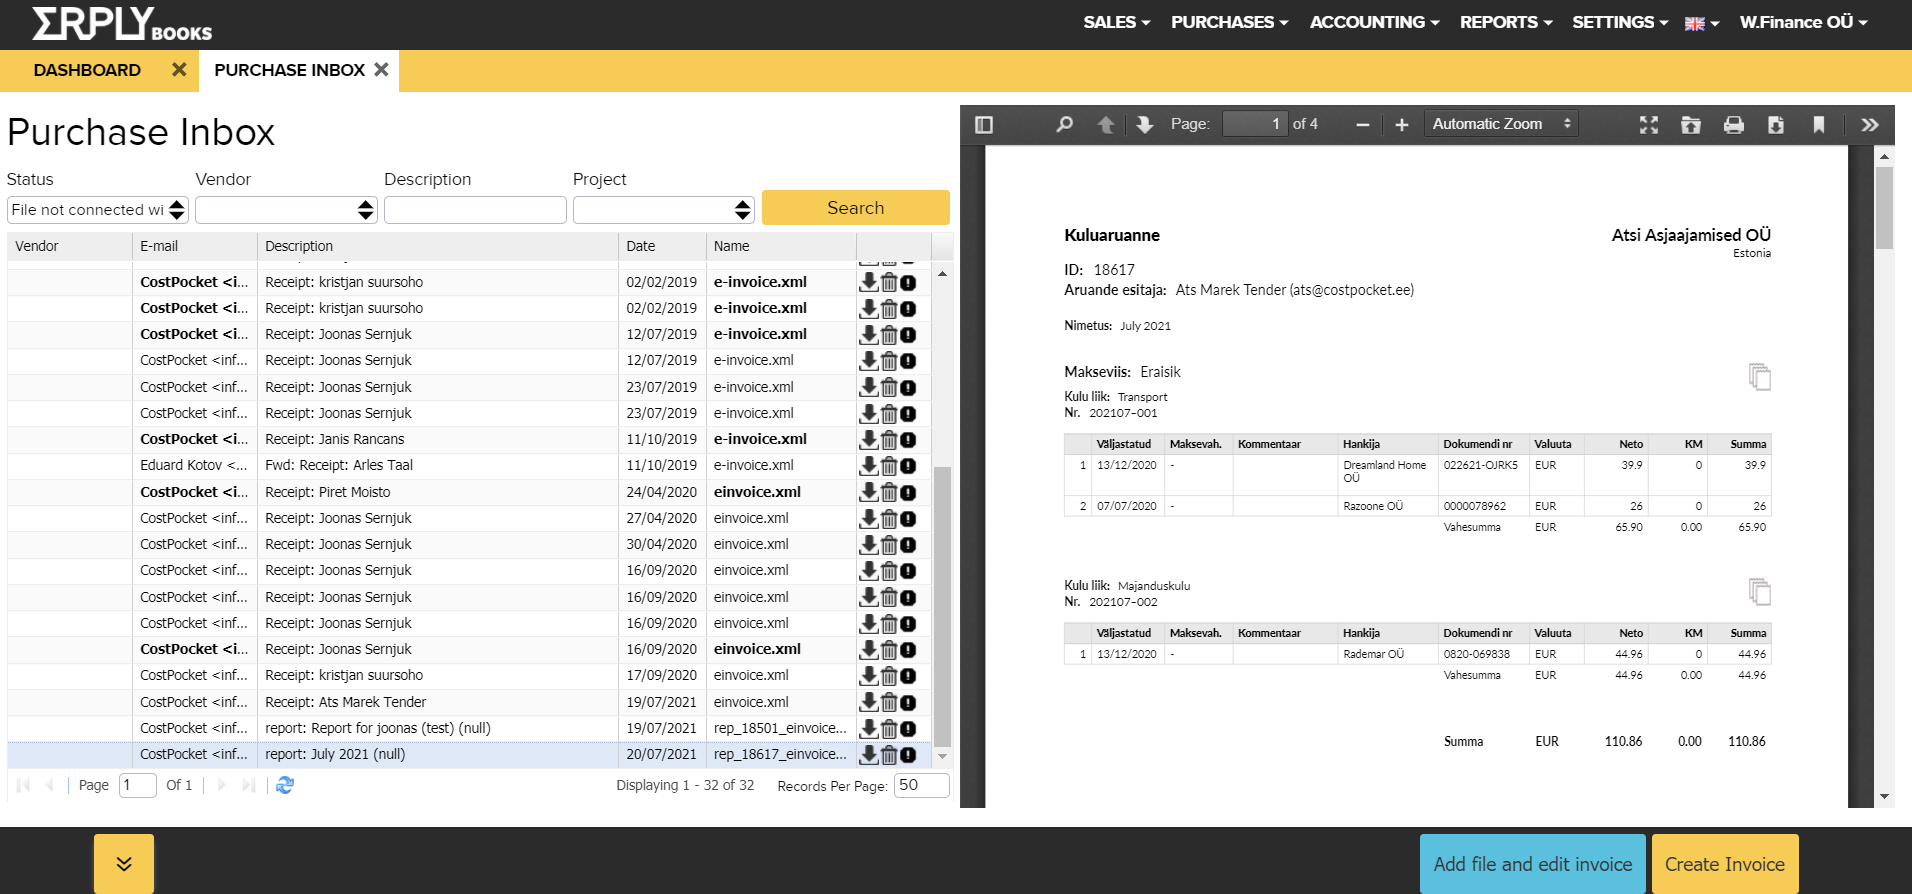
Task: Expand the bottom double-chevron button
Action: pos(124,864)
